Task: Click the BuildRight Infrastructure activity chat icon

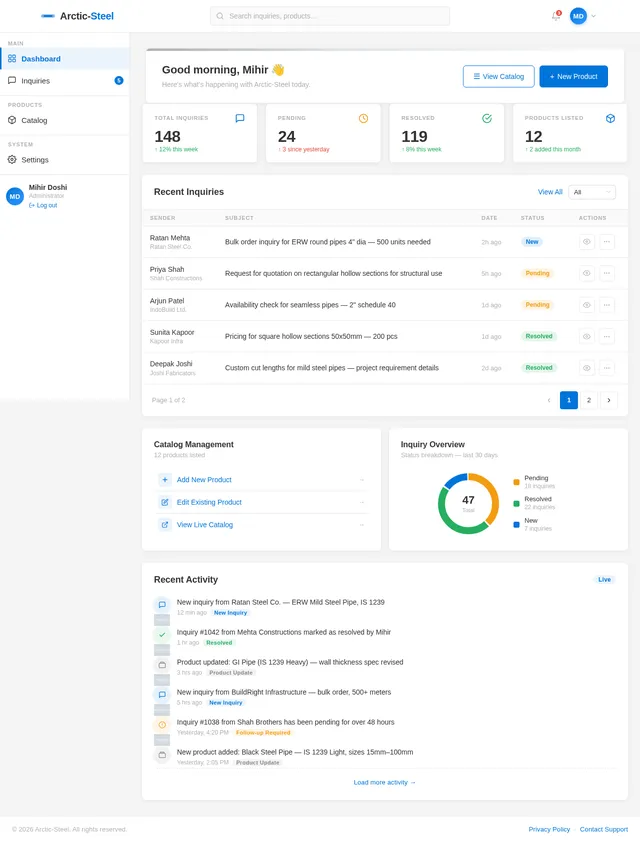Action: pyautogui.click(x=162, y=695)
